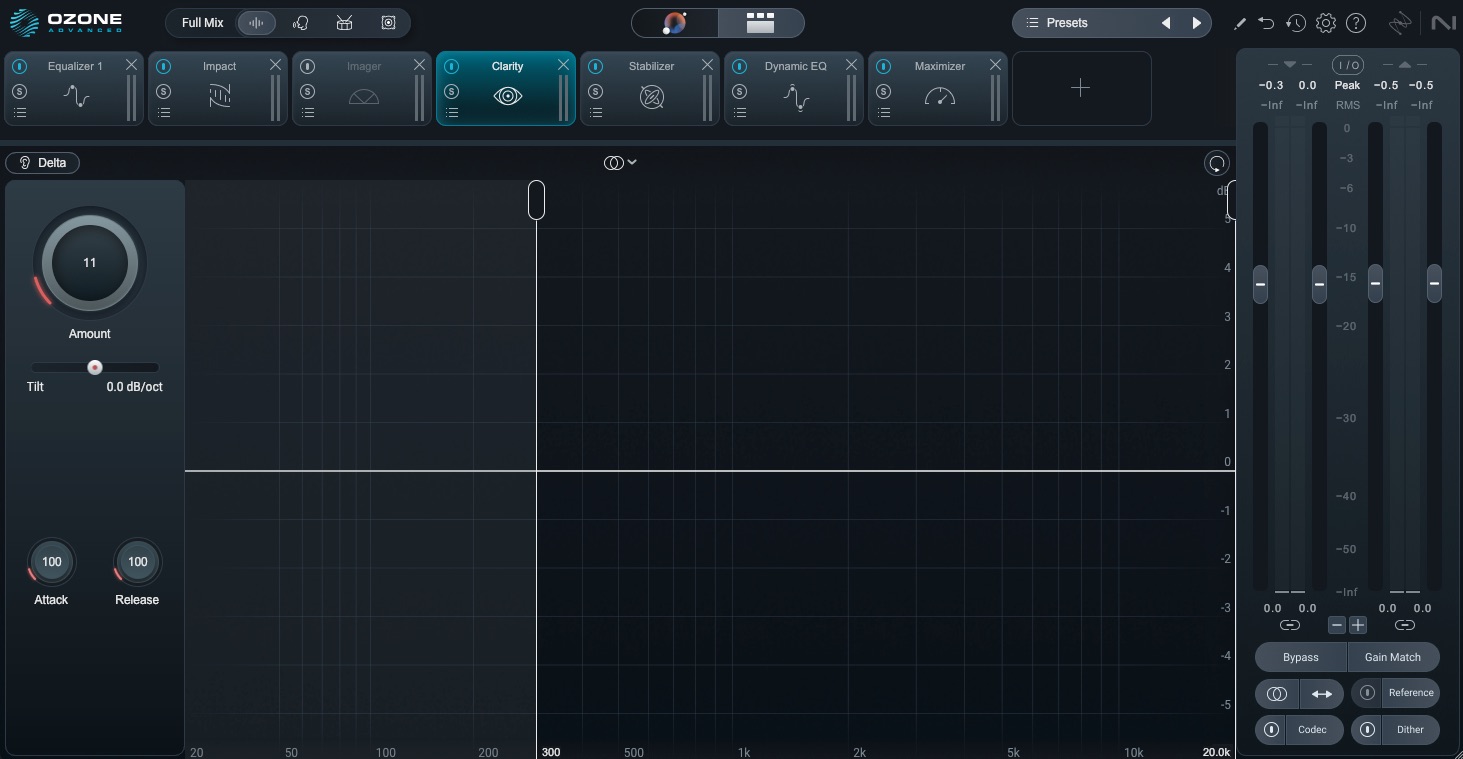The image size is (1463, 759).
Task: Open the undo history clock icon
Action: point(1296,23)
